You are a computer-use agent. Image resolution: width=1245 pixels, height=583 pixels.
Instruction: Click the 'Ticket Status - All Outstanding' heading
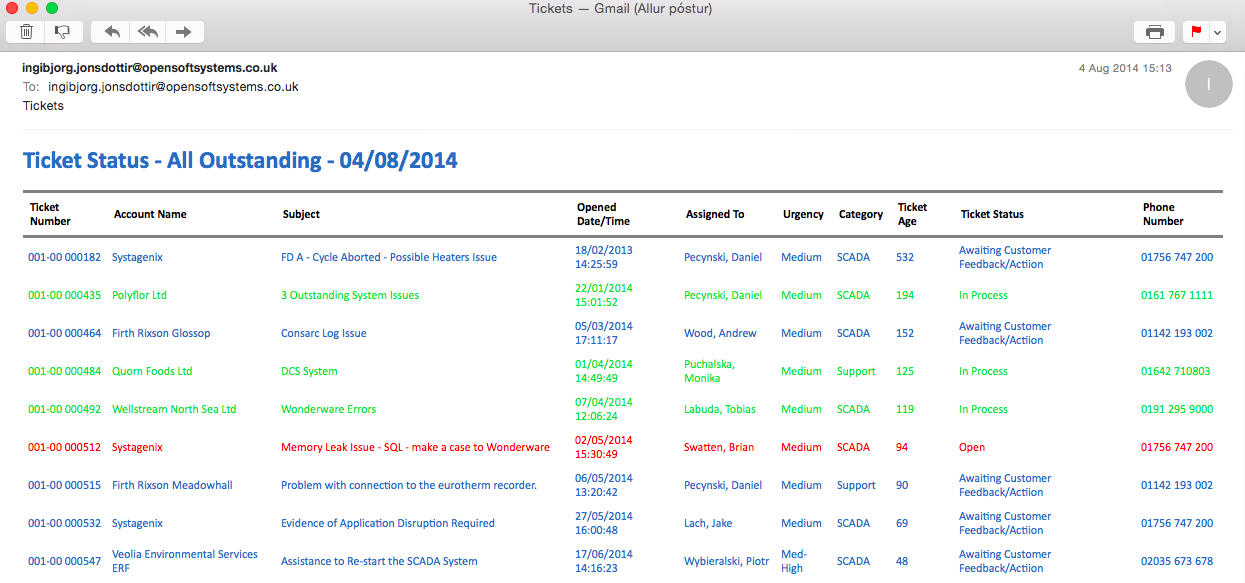tap(240, 160)
